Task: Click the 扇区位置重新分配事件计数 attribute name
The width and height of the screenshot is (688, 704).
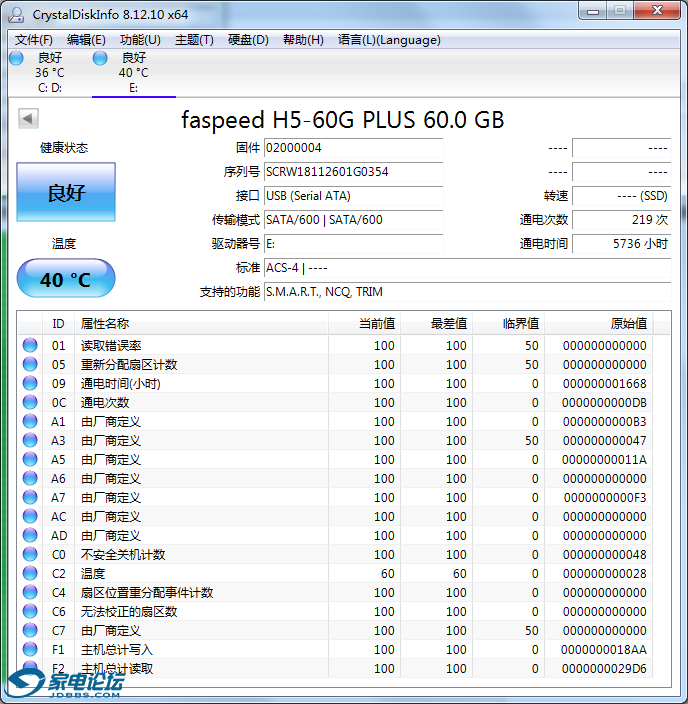Action: click(x=147, y=593)
